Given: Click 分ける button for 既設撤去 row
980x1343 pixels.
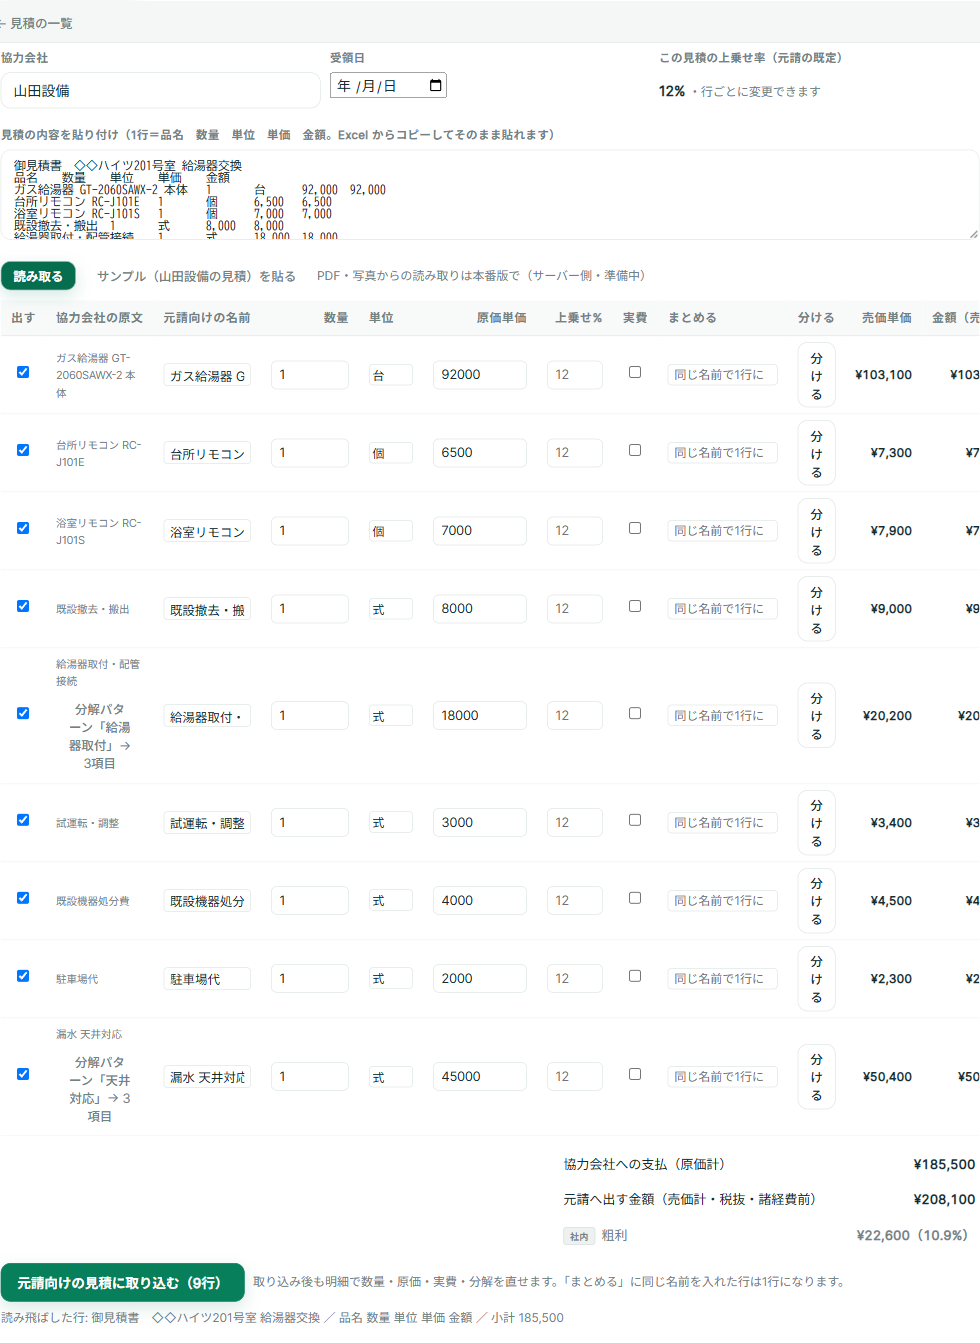Looking at the screenshot, I should [x=817, y=609].
